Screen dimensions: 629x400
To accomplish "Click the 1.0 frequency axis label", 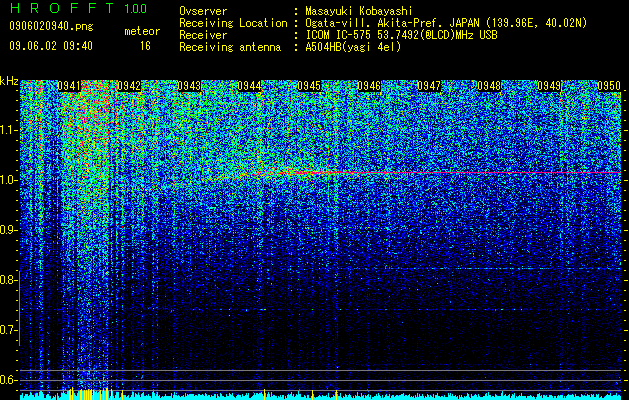I will pyautogui.click(x=7, y=180).
